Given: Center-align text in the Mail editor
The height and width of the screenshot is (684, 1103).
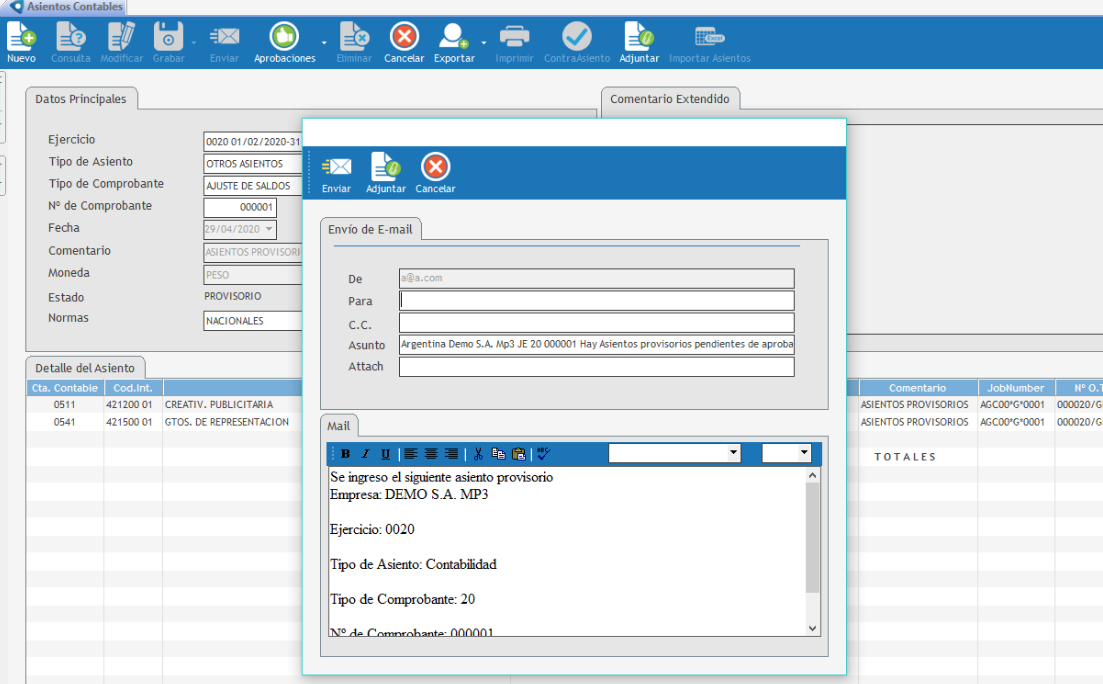Looking at the screenshot, I should [x=431, y=454].
